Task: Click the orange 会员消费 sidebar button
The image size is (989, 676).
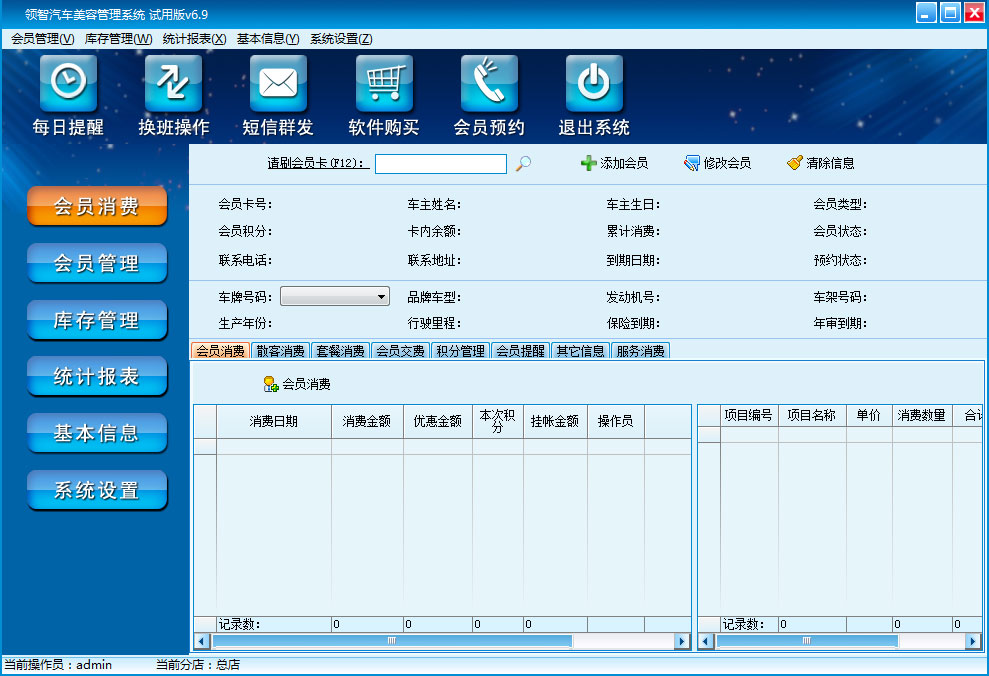Action: 97,206
